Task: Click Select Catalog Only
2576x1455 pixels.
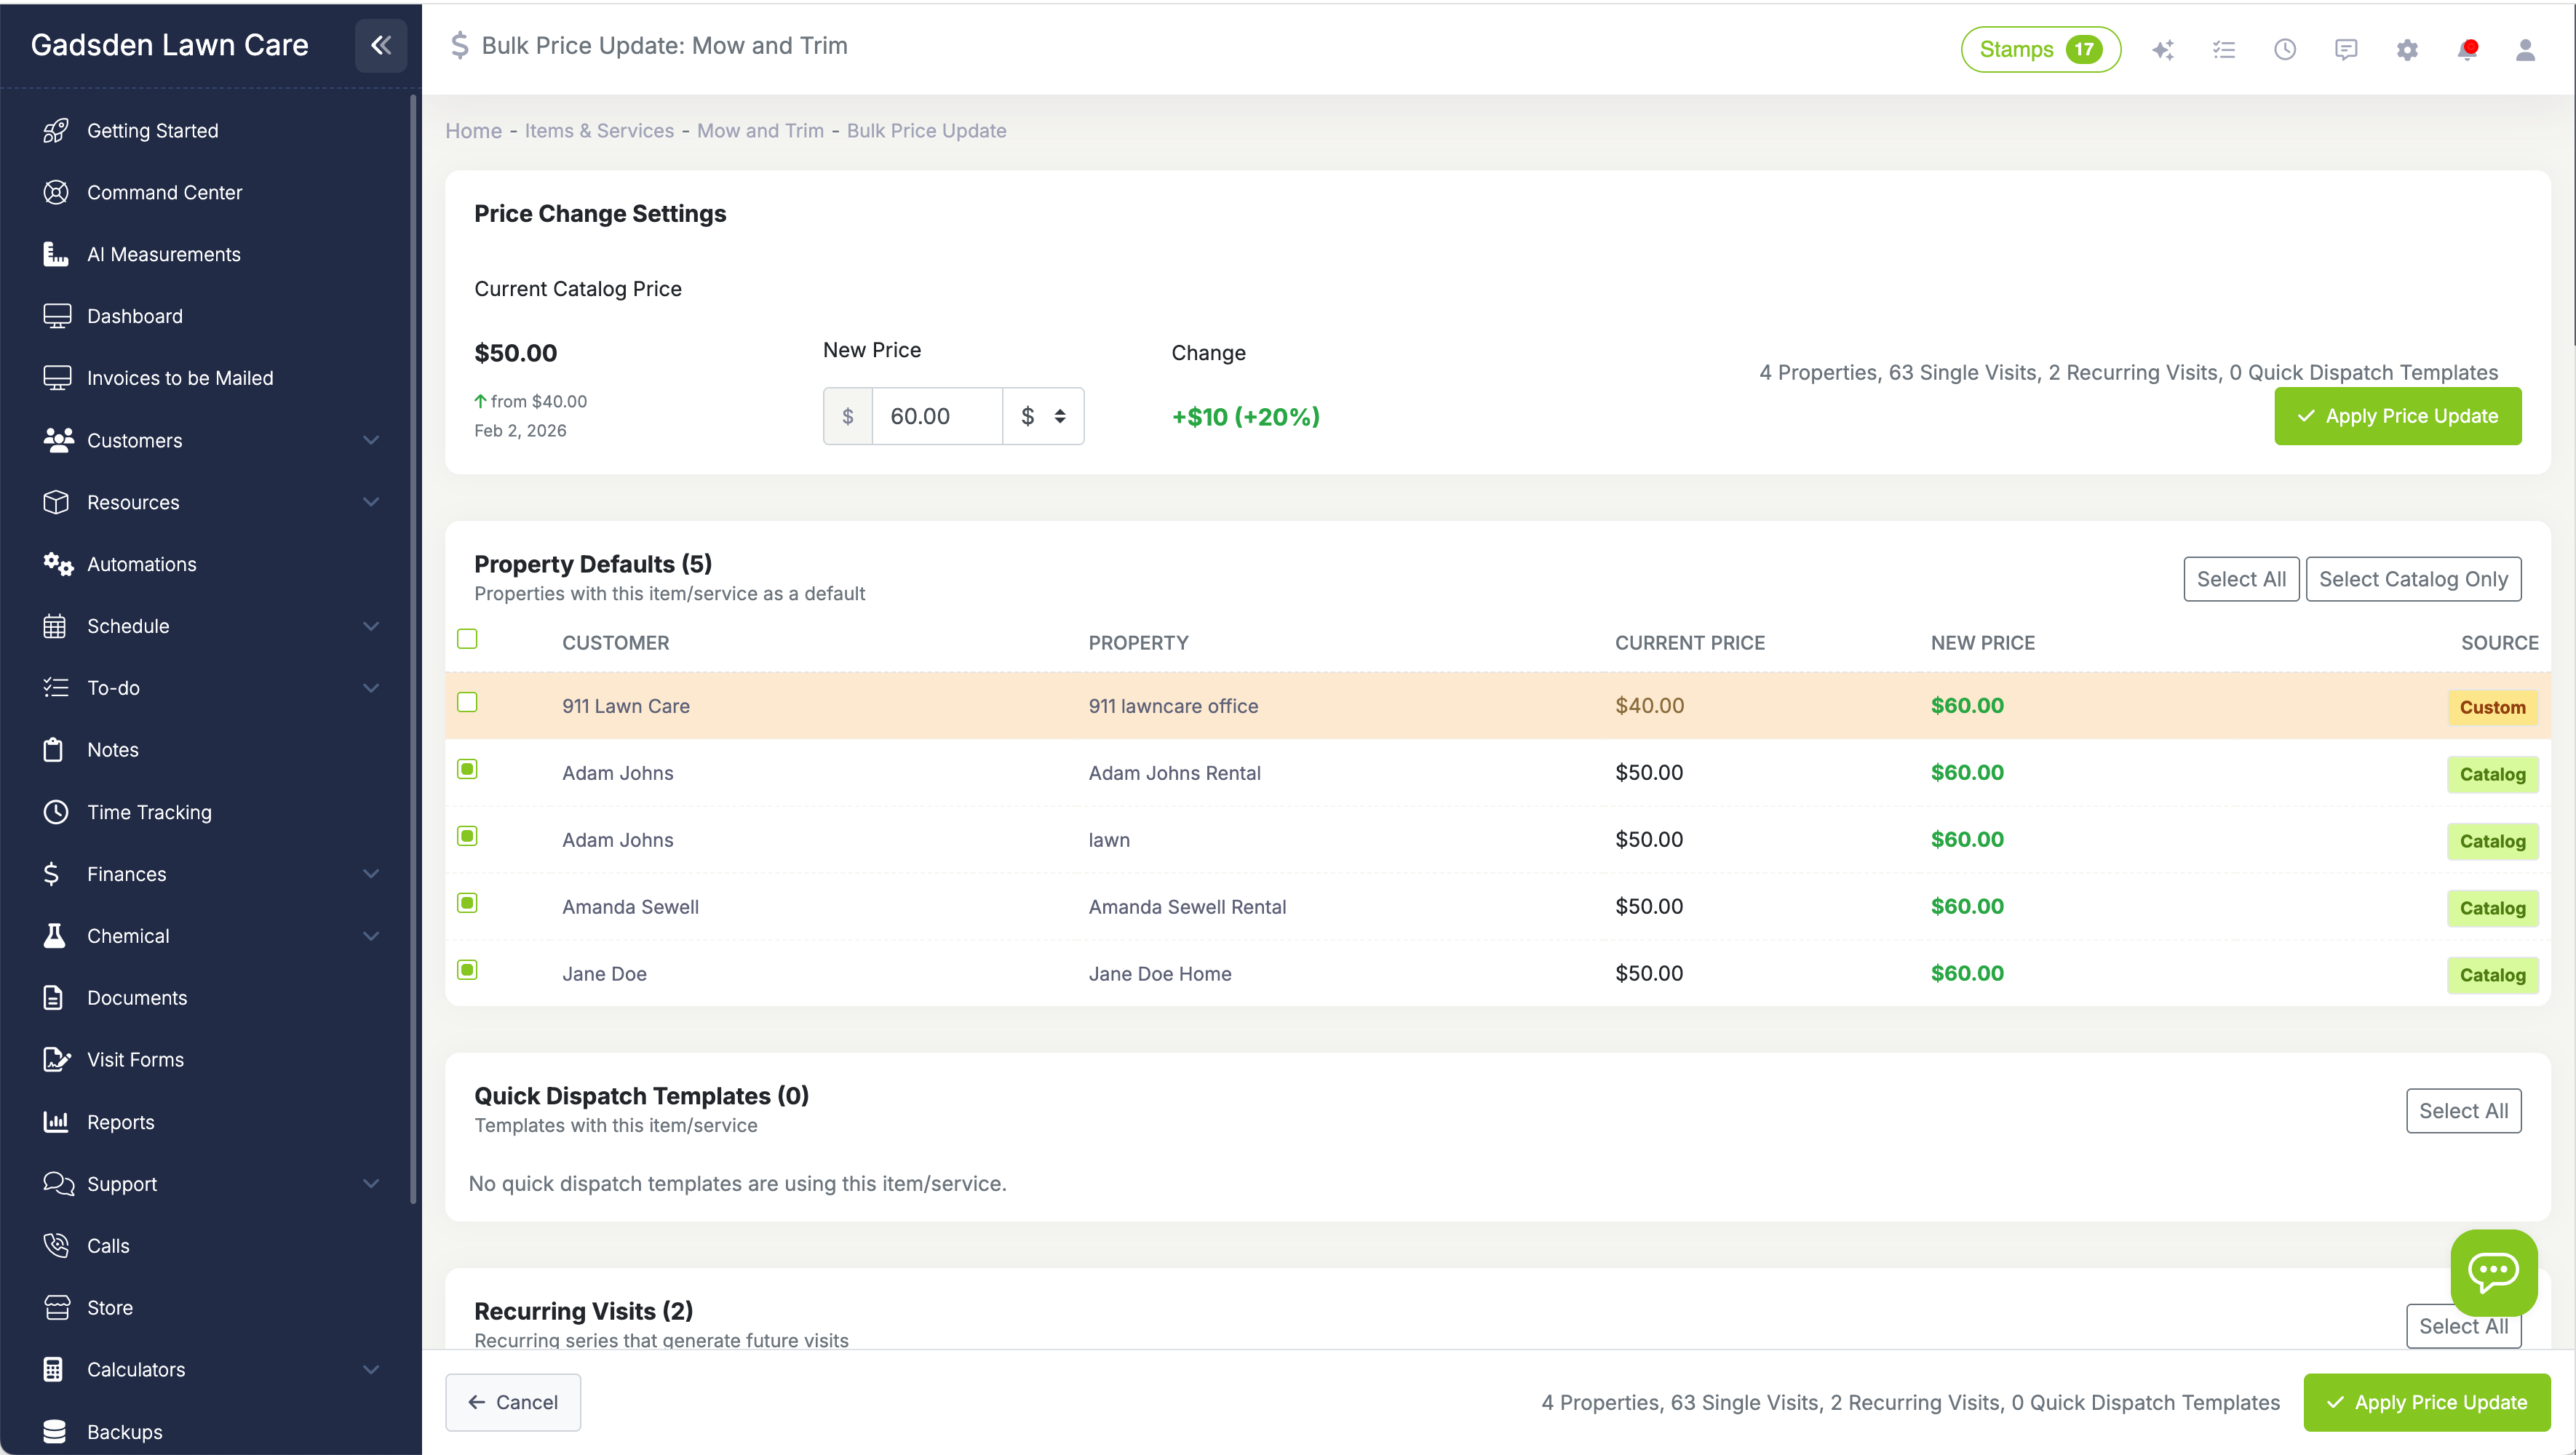Action: click(2414, 579)
